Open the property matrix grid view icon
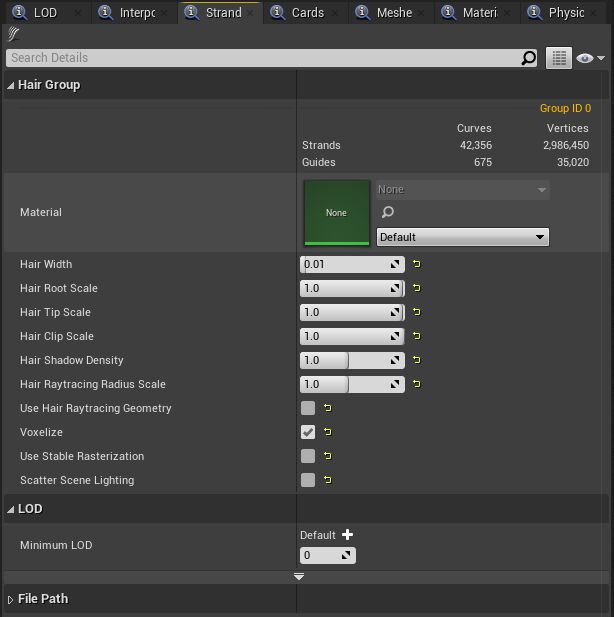 click(x=558, y=58)
